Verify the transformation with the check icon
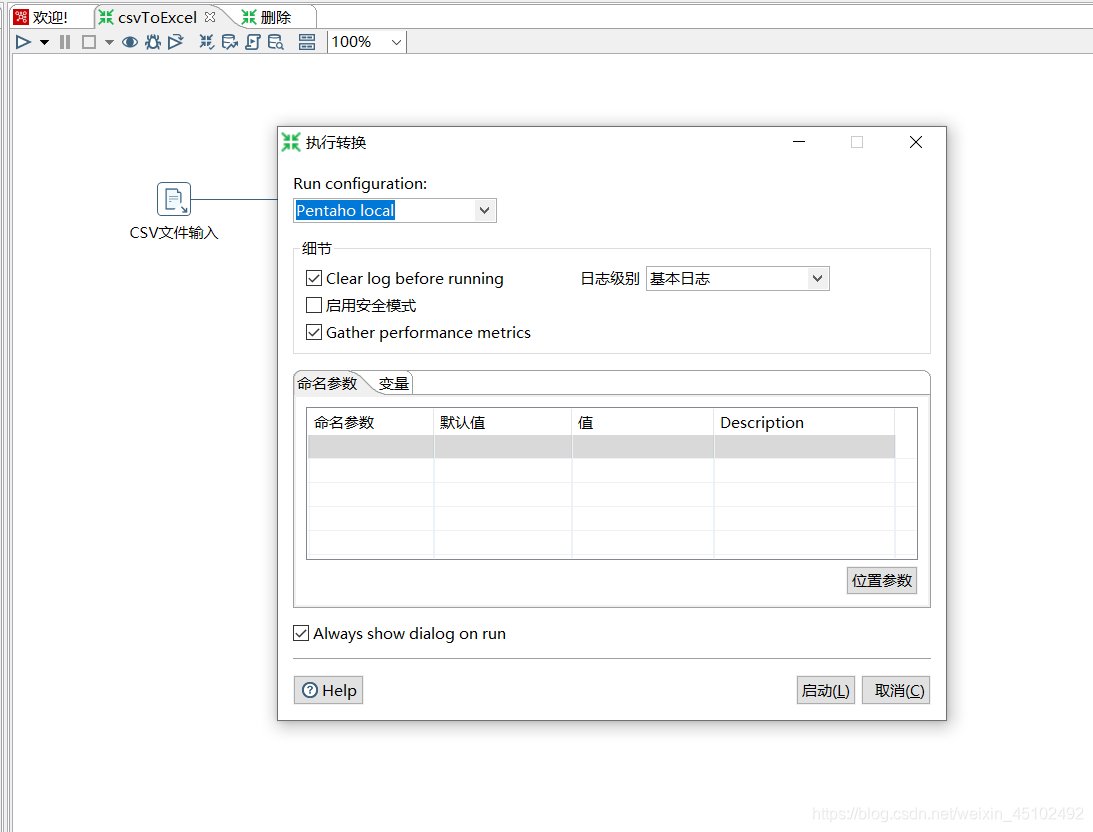1093x832 pixels. click(206, 42)
